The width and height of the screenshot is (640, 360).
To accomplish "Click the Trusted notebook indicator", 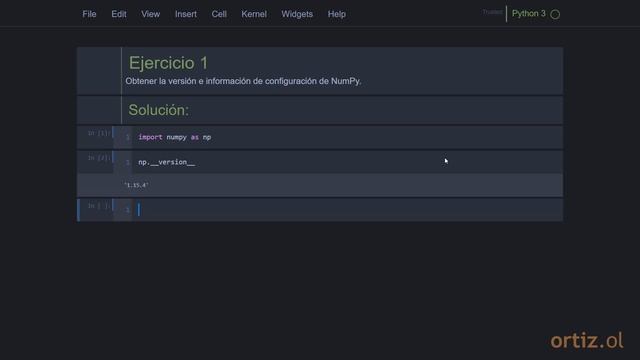I will point(492,12).
